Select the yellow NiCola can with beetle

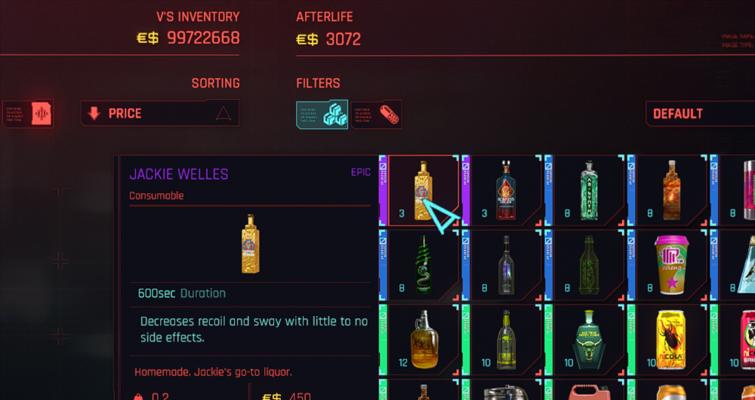point(672,339)
